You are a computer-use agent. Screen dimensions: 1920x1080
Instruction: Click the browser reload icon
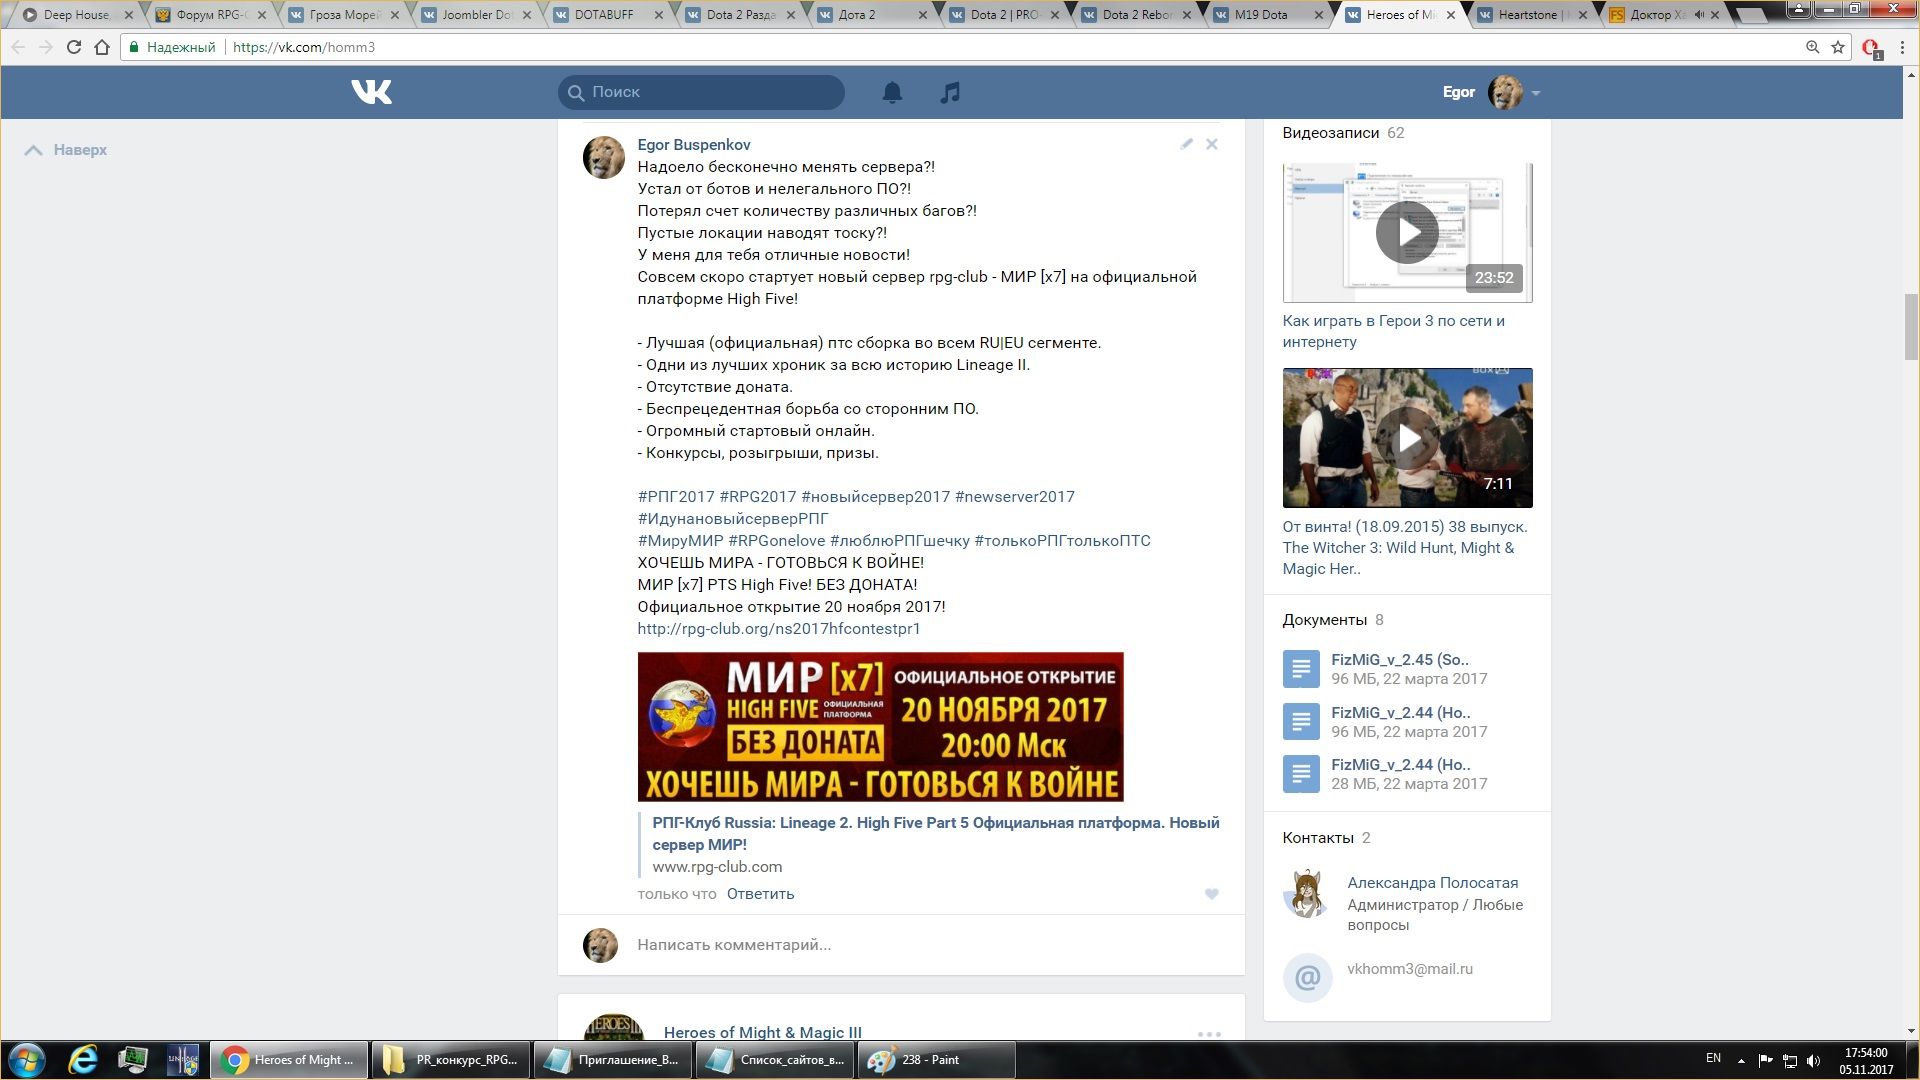pyautogui.click(x=73, y=47)
